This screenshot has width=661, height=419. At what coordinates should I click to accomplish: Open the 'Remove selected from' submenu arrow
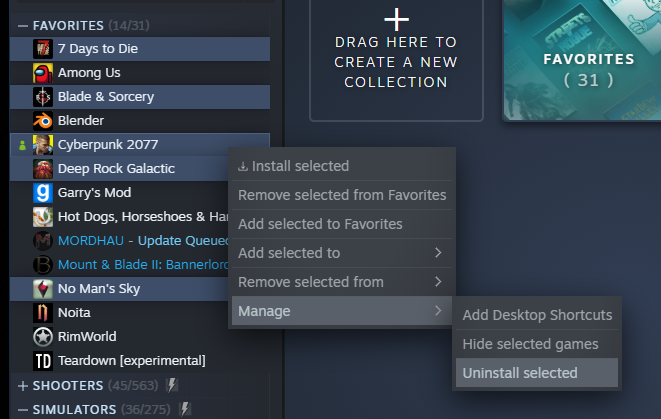click(x=438, y=282)
